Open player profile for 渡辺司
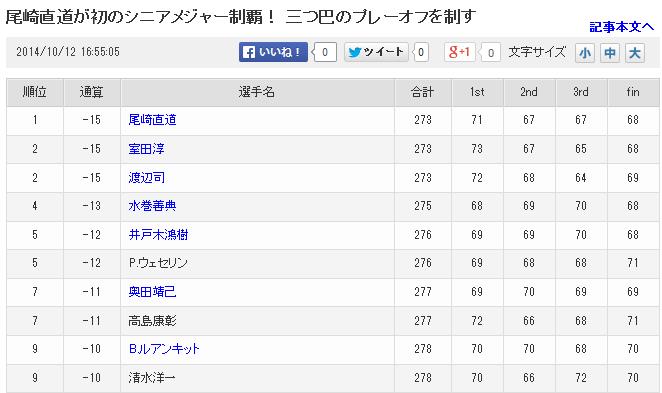 (147, 178)
